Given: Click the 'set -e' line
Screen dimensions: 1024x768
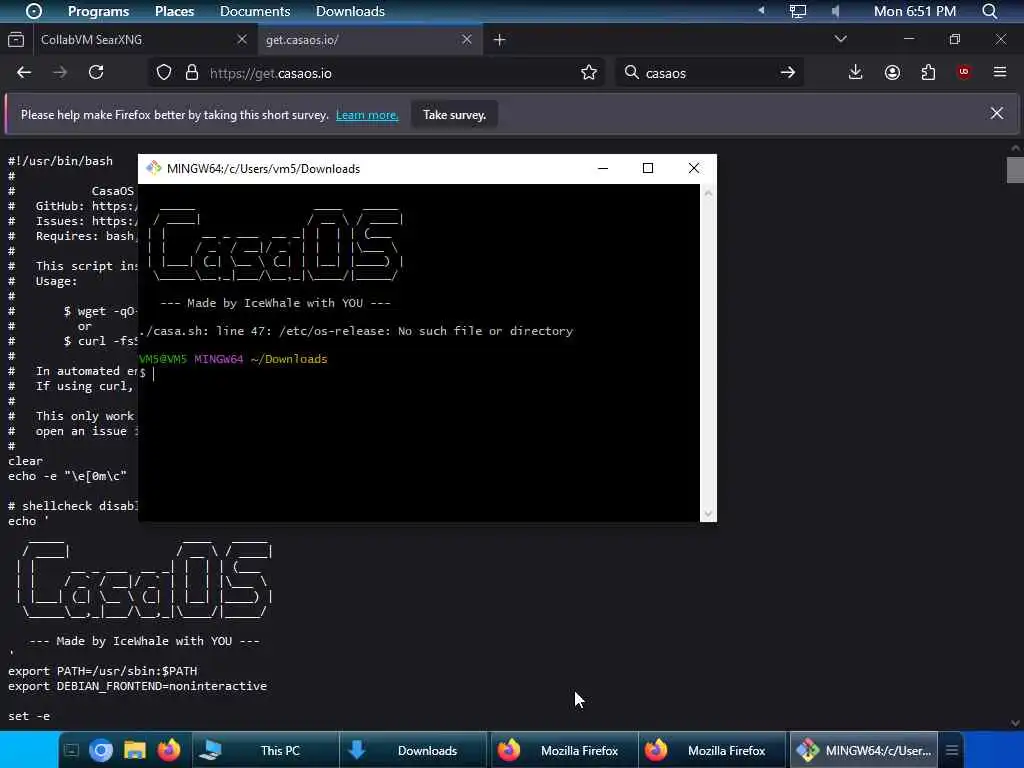Looking at the screenshot, I should click(x=29, y=716).
